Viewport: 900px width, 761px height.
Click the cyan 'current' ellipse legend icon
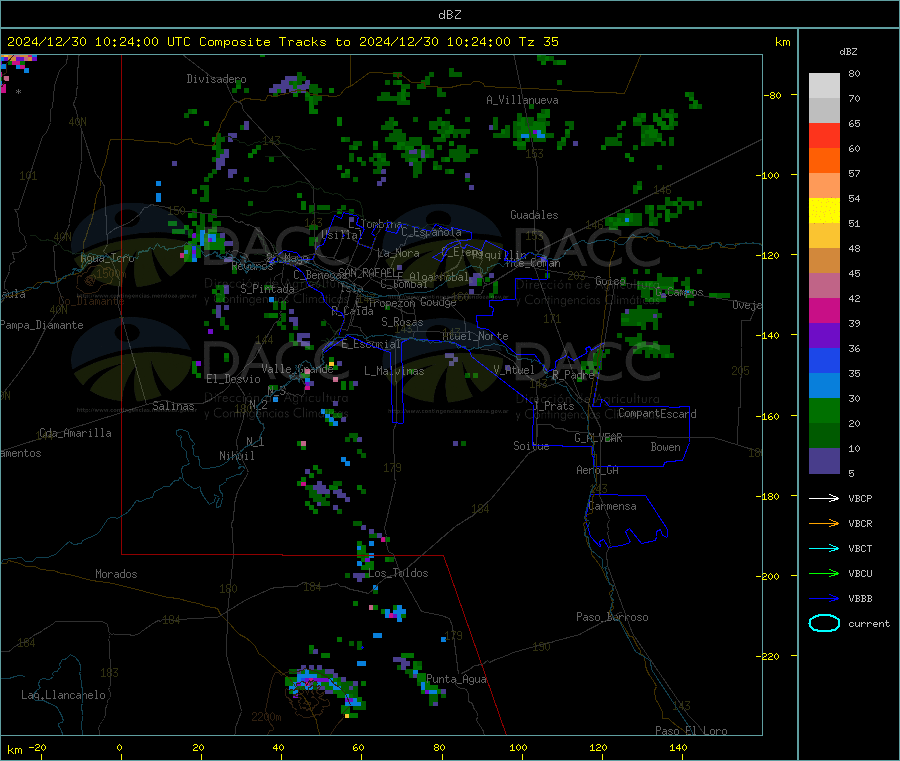[x=824, y=623]
